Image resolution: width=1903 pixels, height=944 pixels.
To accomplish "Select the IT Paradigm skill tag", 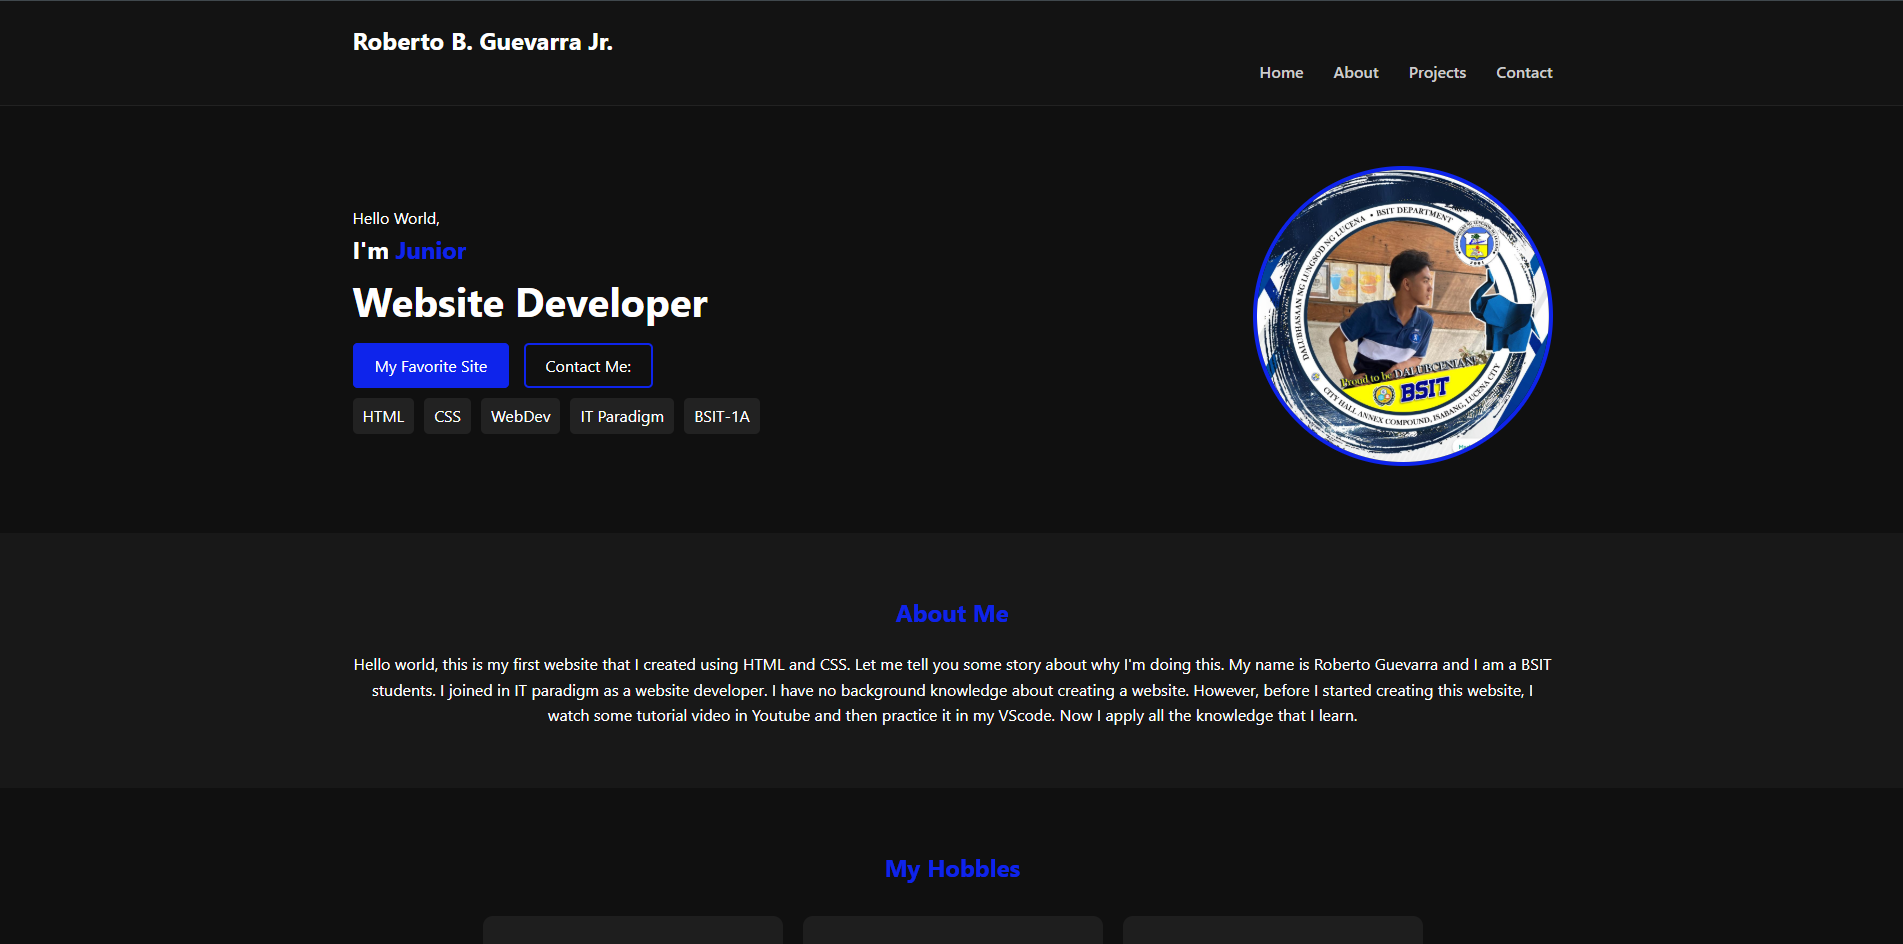I will click(621, 415).
